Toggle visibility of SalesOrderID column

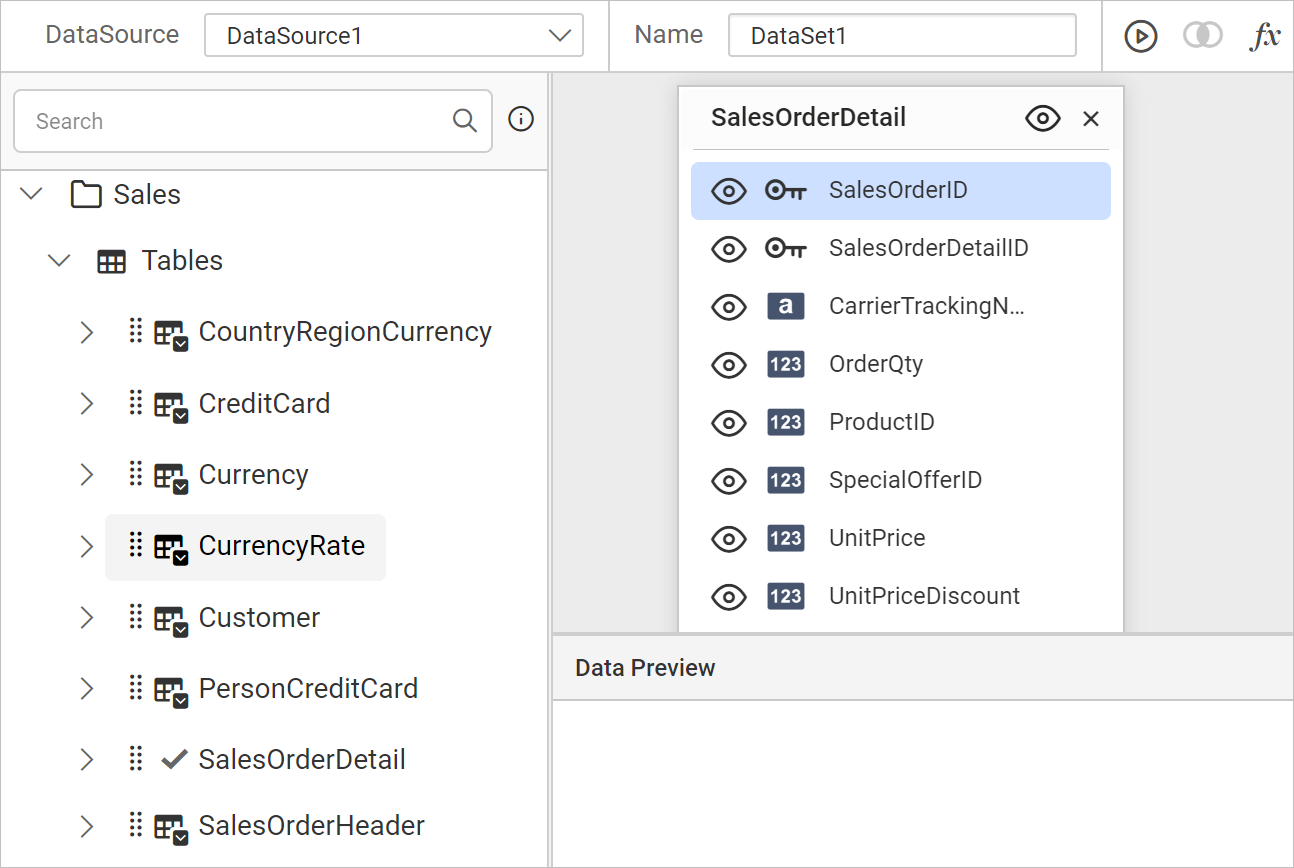point(729,191)
